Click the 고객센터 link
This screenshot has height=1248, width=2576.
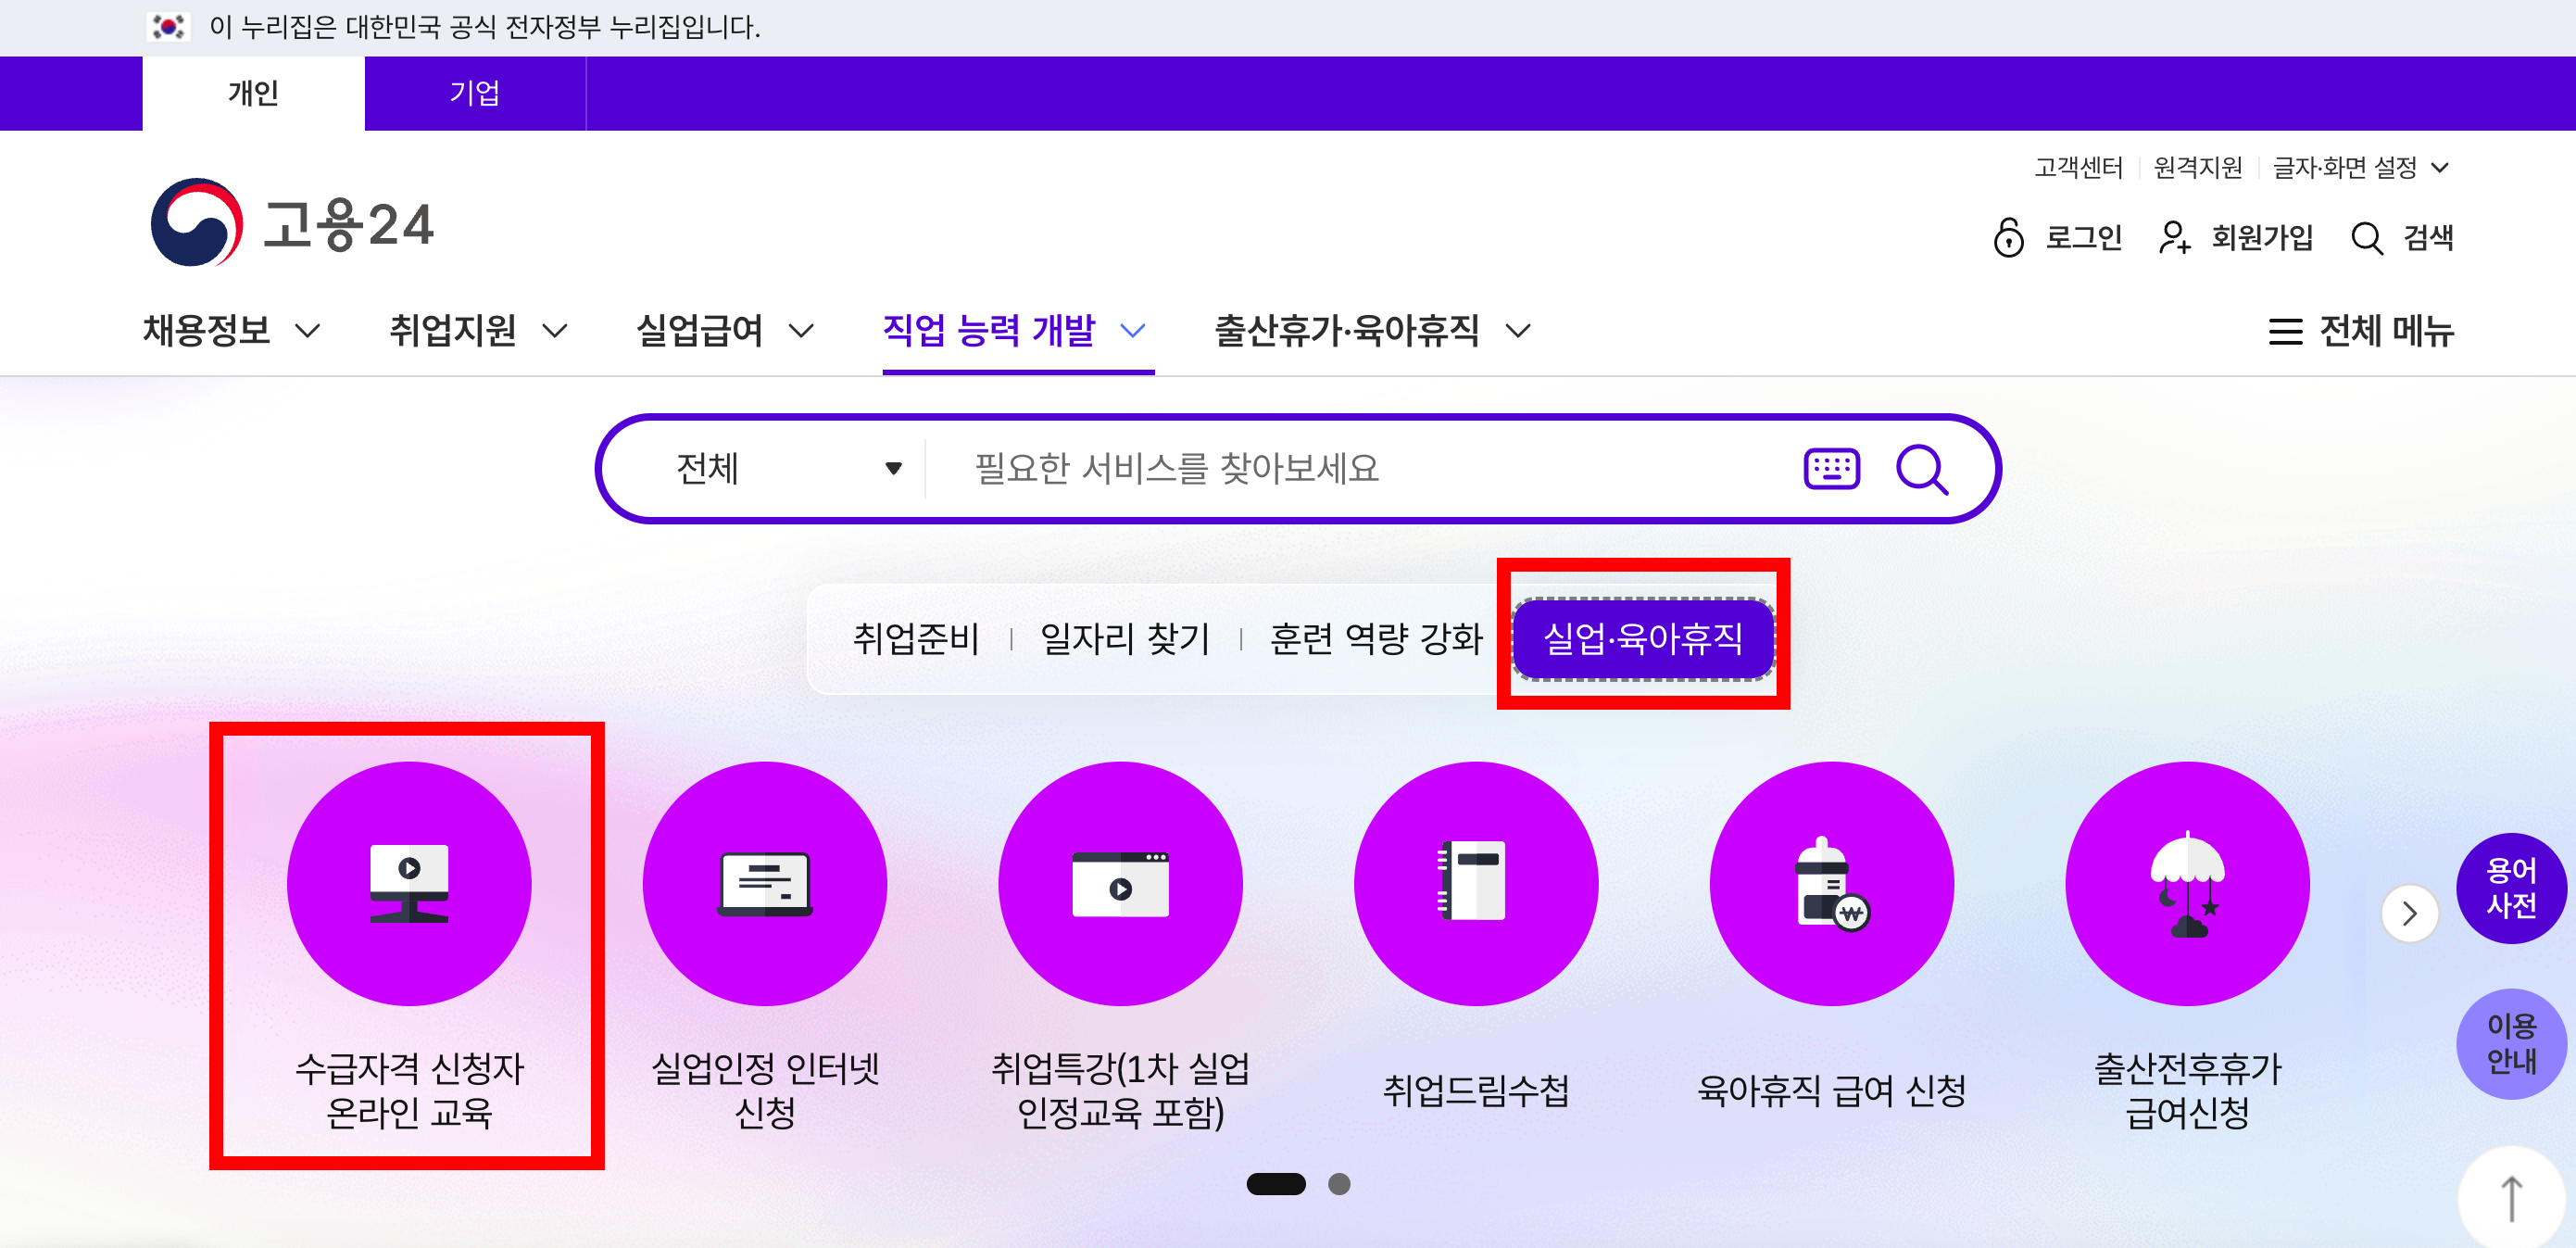(x=2078, y=167)
